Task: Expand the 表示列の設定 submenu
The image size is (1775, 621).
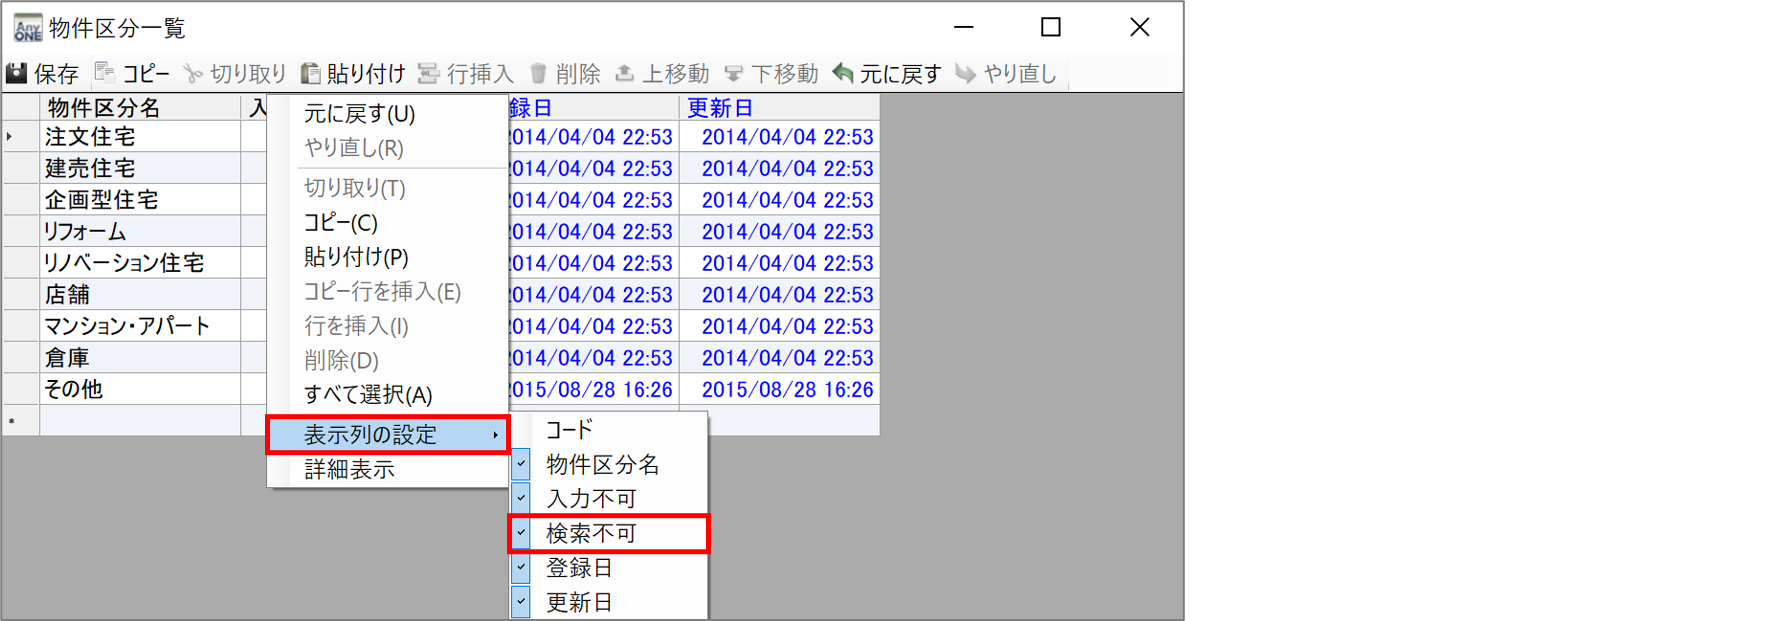Action: point(388,435)
